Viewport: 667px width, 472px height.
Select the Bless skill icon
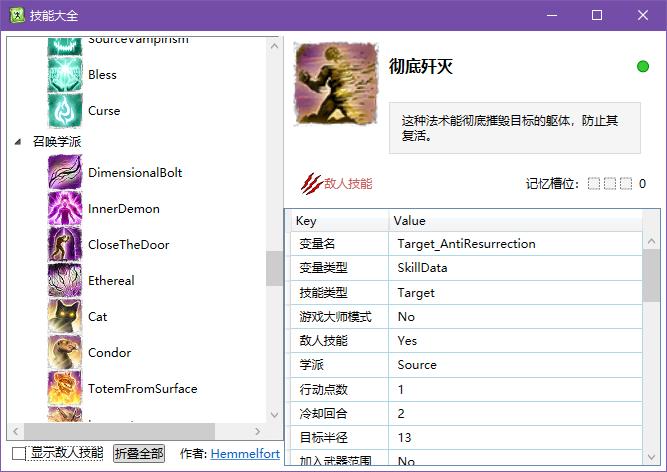[65, 75]
